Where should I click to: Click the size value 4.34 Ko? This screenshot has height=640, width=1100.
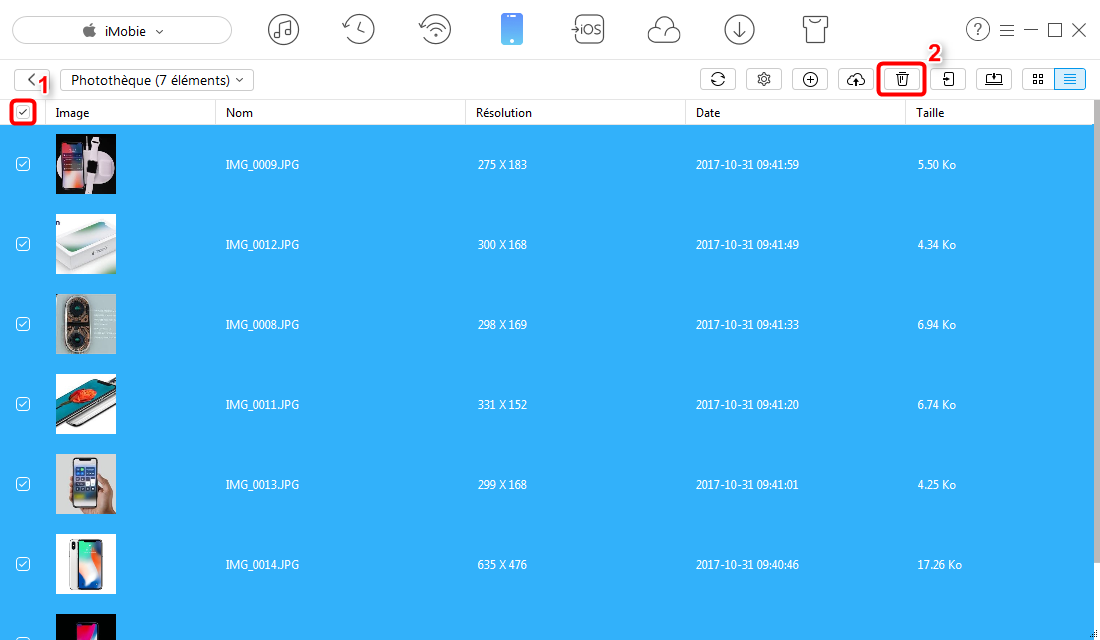coord(937,245)
